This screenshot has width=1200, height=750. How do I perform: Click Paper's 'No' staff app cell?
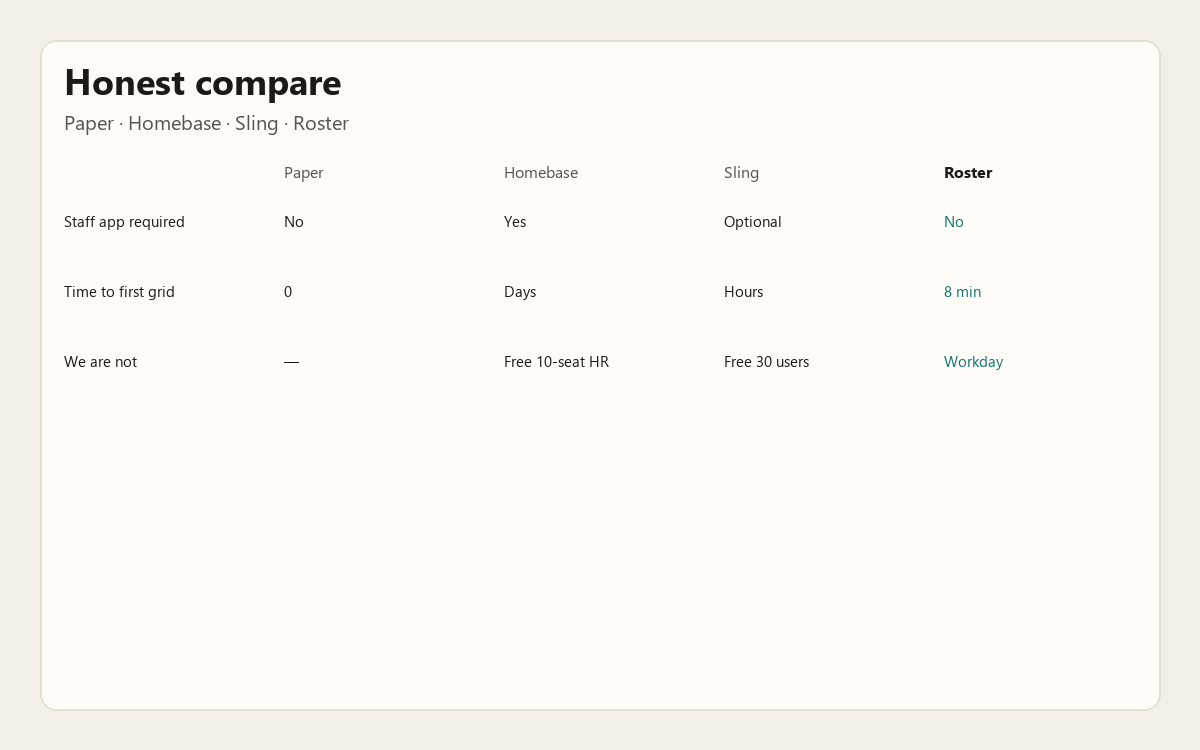294,222
